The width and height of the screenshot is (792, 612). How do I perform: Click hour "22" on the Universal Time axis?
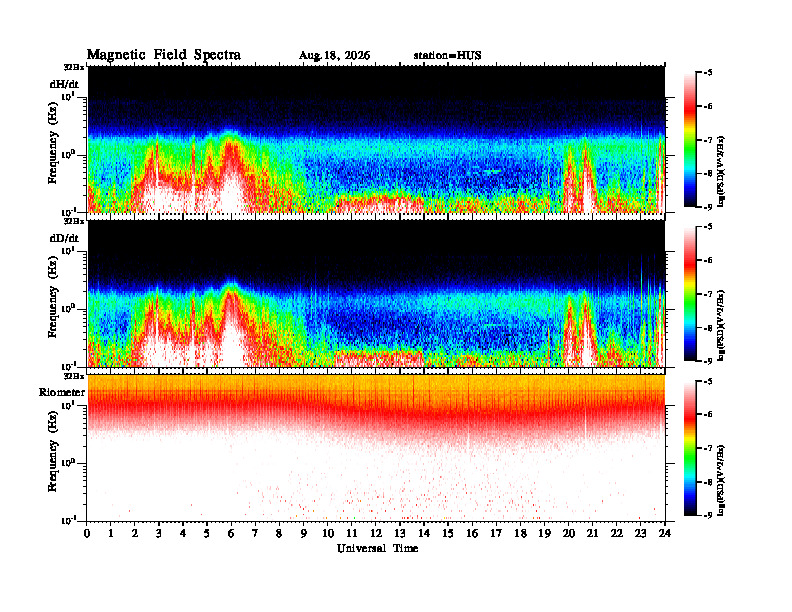(x=617, y=533)
